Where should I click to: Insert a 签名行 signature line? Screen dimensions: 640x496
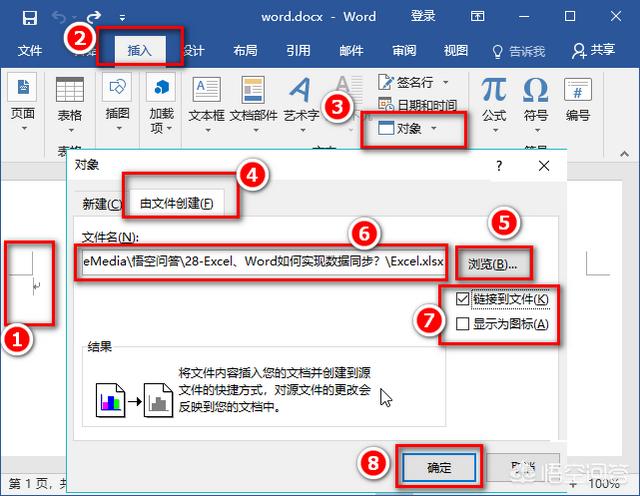click(405, 83)
